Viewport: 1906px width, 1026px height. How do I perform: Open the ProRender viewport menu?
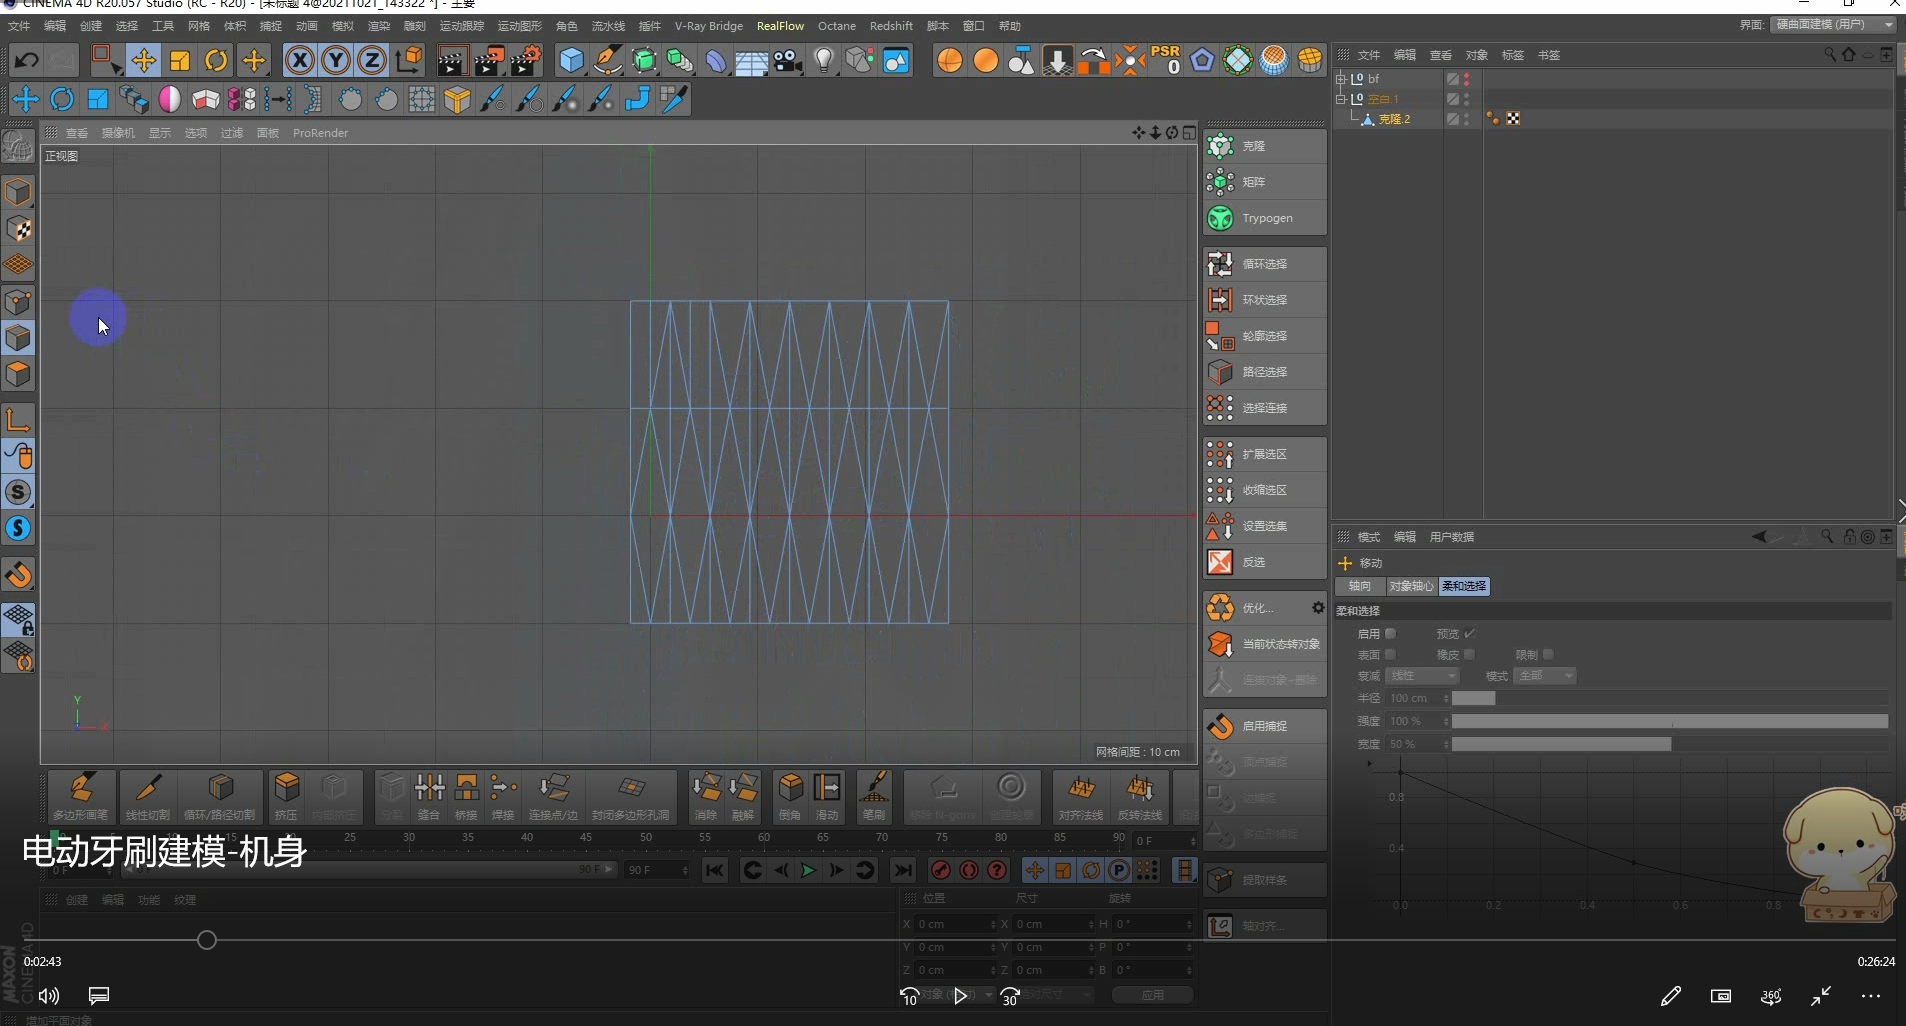click(320, 133)
